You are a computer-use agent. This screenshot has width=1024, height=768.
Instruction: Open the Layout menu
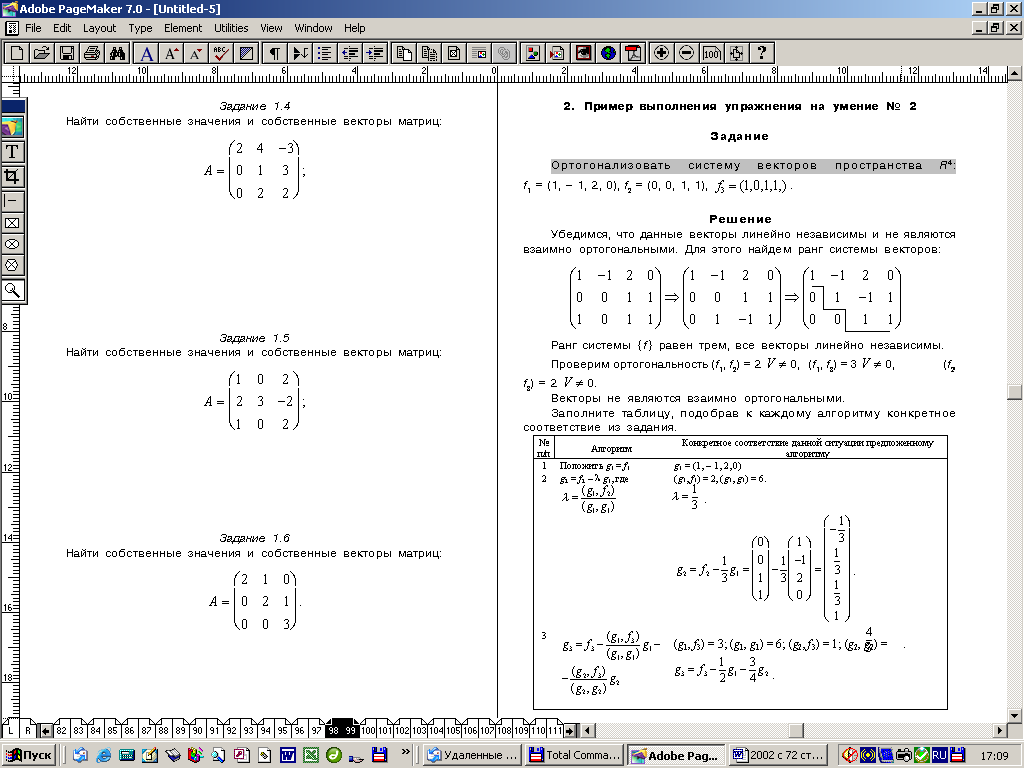99,28
